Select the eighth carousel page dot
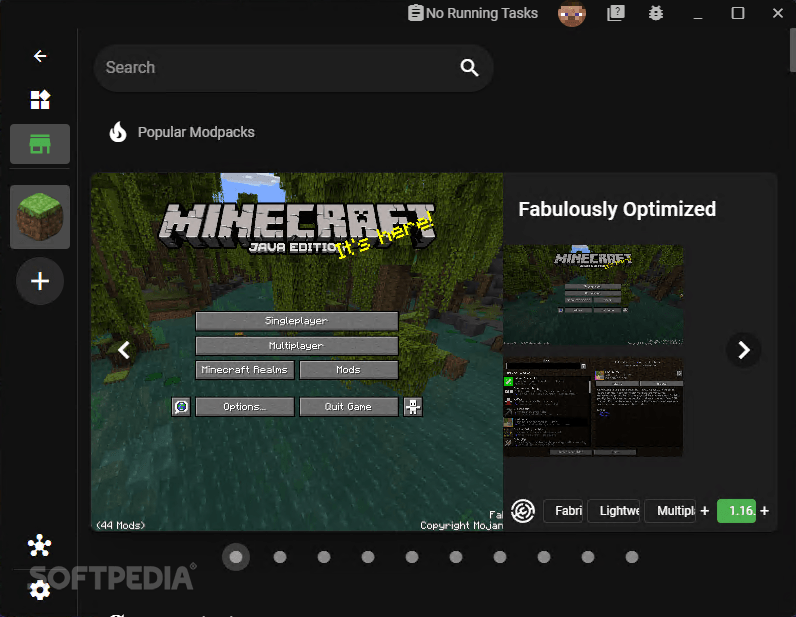This screenshot has height=617, width=796. point(544,557)
